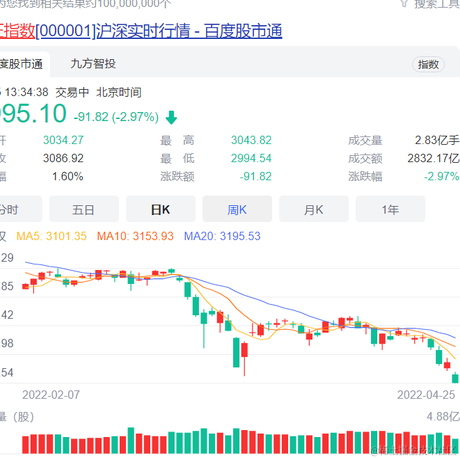
Task: Click the last green candlestick on chart
Action: tap(455, 378)
